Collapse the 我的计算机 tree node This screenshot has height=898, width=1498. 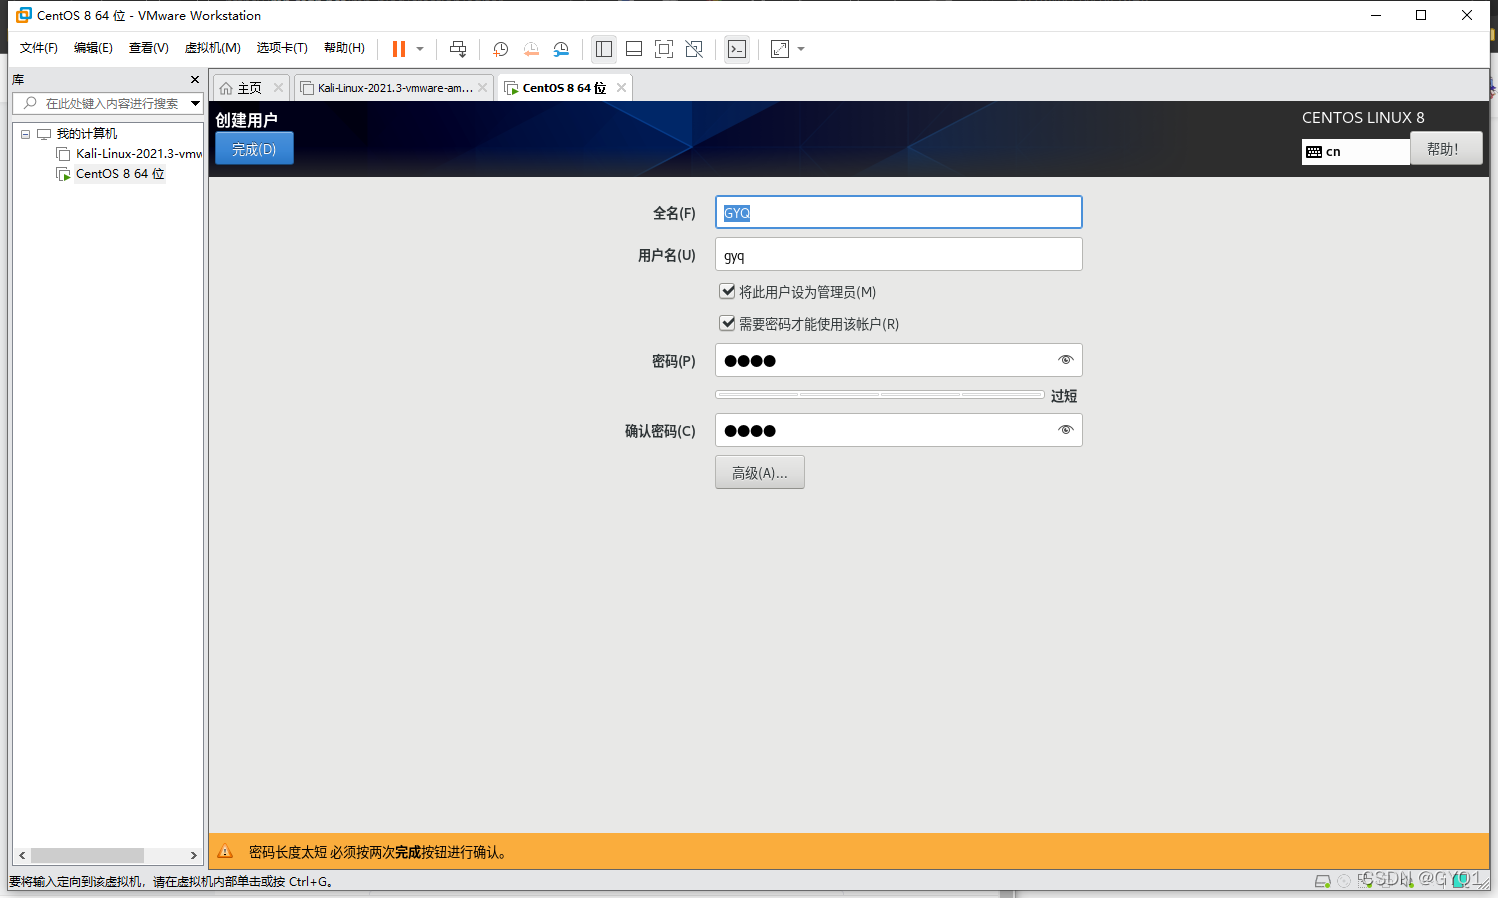pyautogui.click(x=25, y=134)
